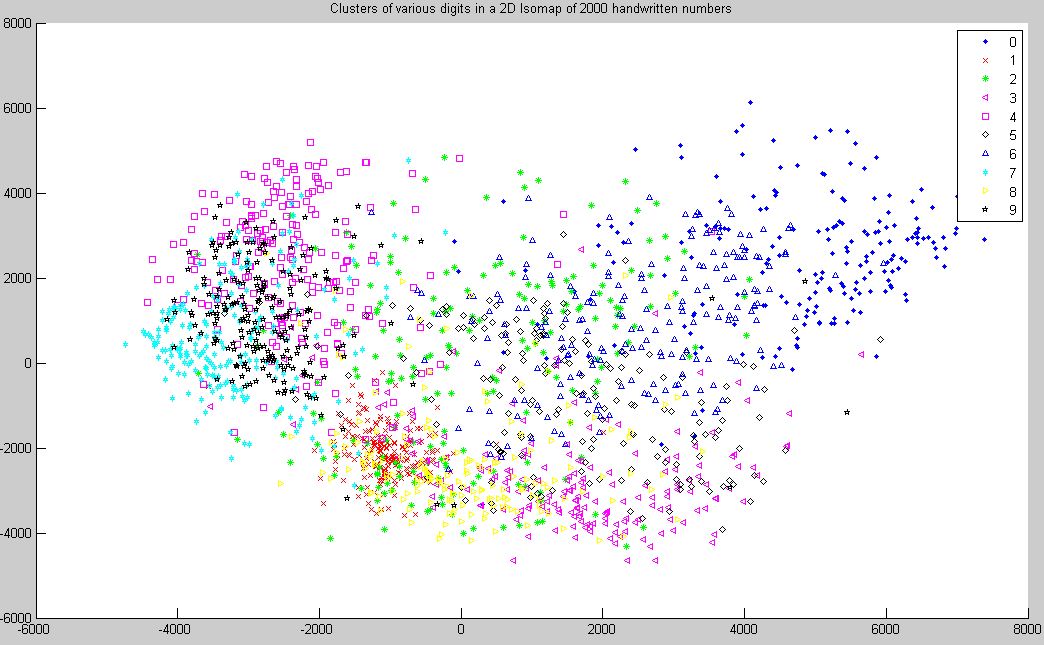1044x645 pixels.
Task: Click the legend label "5"
Action: 1013,136
